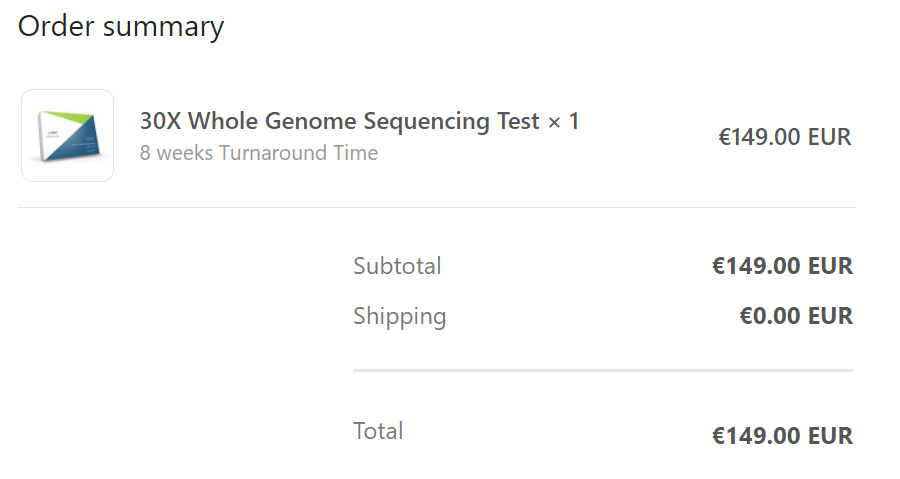
Task: Click the divider line above the Total row
Action: (602, 370)
